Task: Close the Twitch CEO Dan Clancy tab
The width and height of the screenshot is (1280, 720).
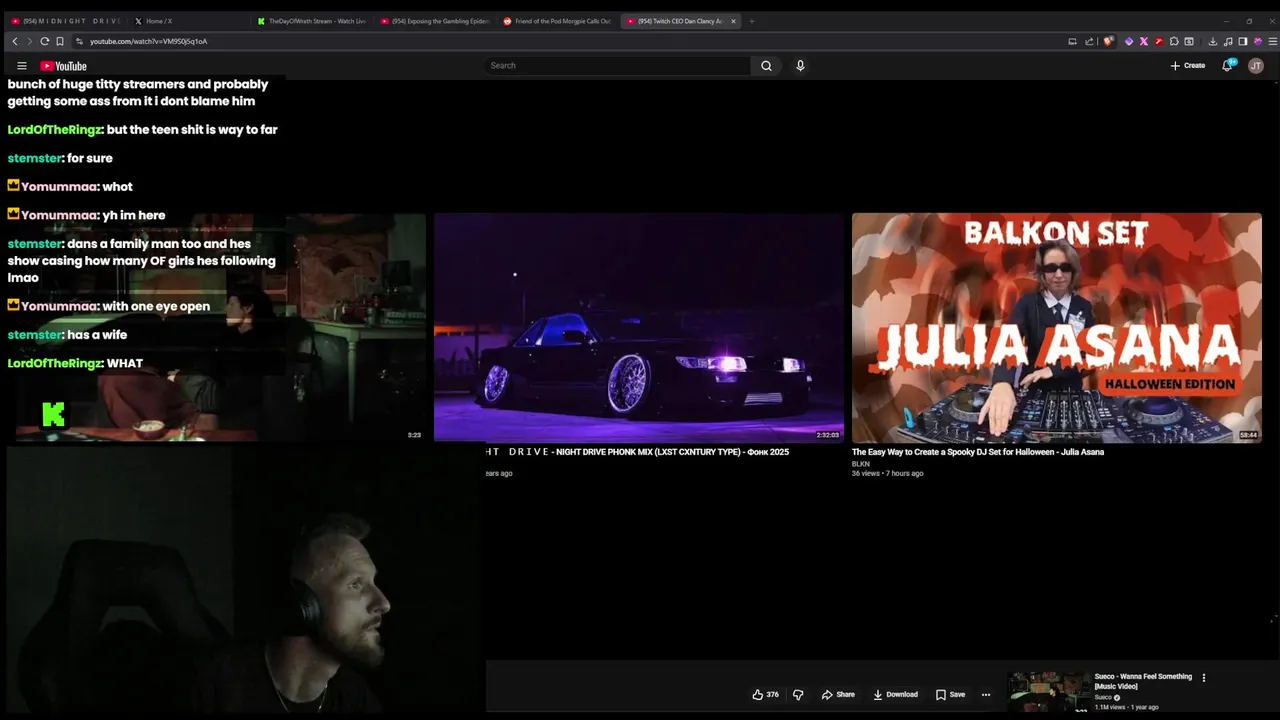Action: 733,21
